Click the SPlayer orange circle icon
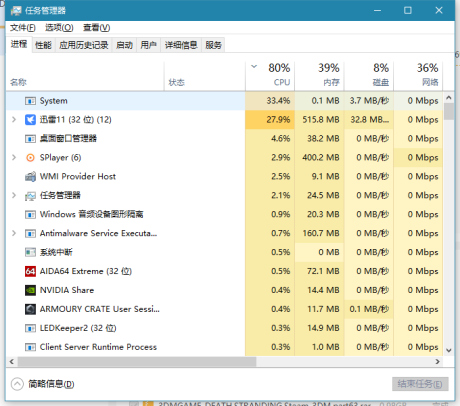Viewport: 460px width, 406px height. coord(30,157)
